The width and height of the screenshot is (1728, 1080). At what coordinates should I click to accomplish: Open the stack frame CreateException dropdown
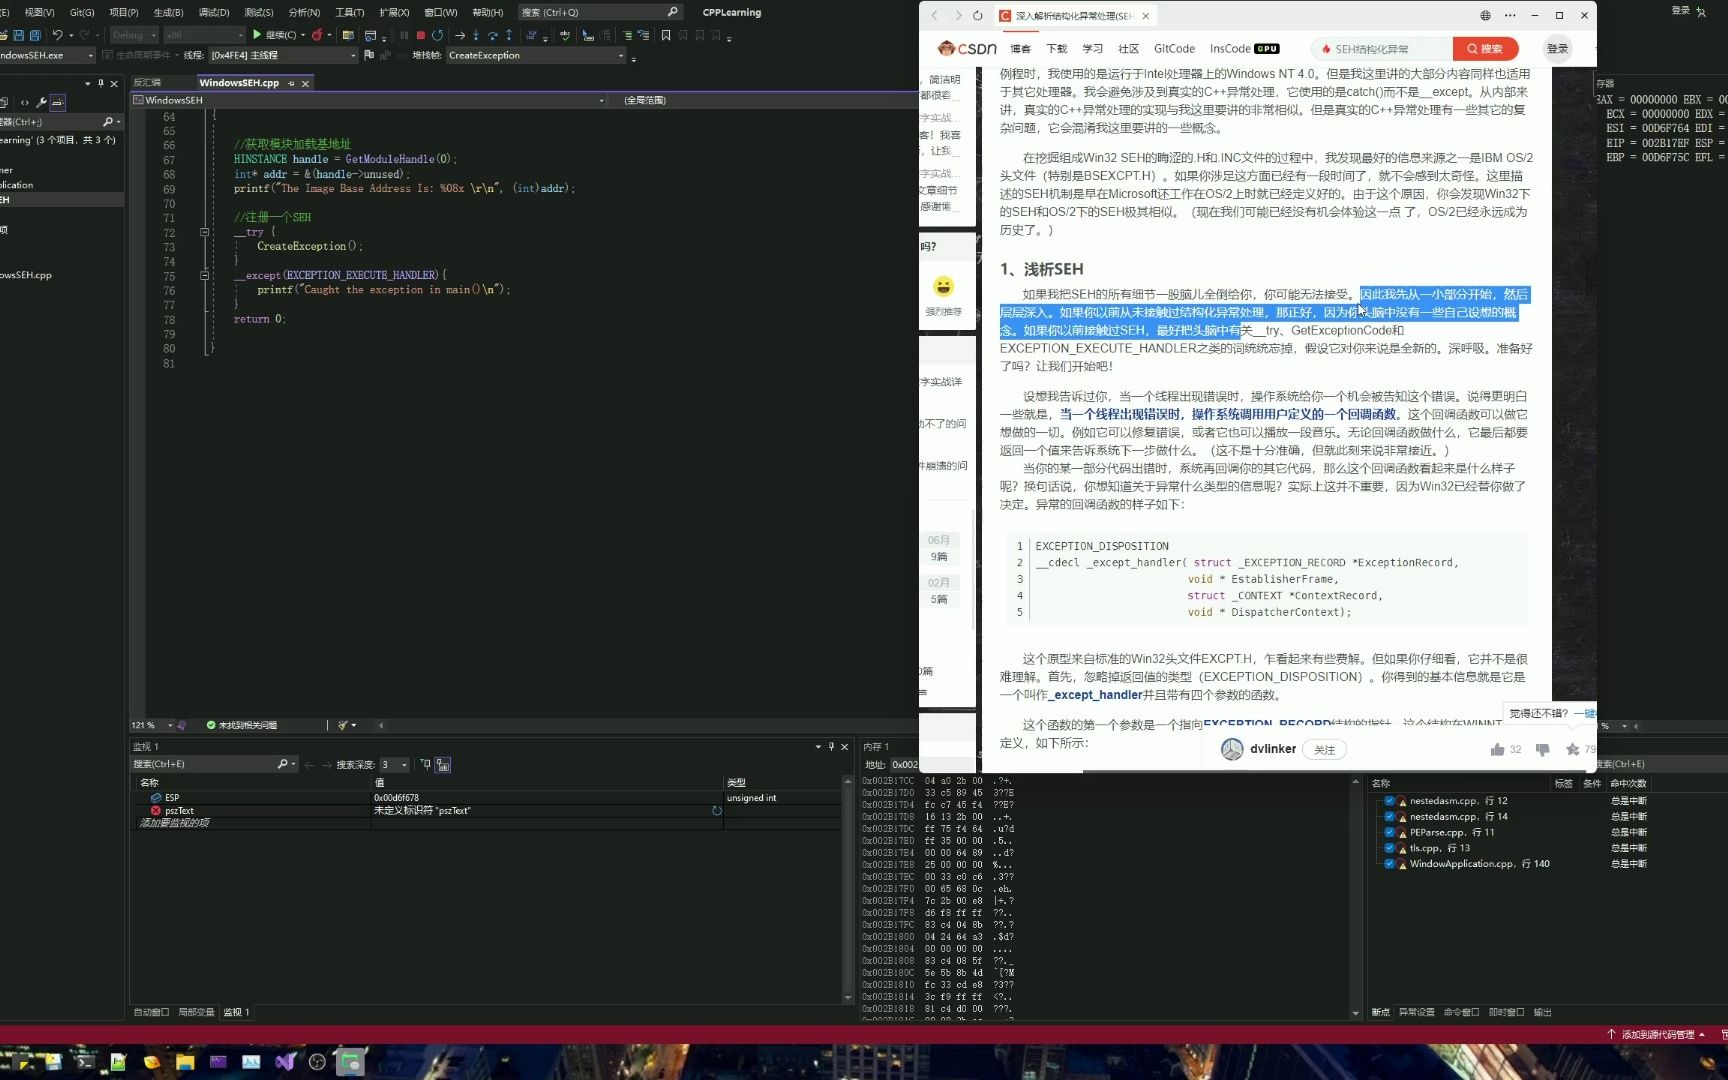click(x=536, y=55)
